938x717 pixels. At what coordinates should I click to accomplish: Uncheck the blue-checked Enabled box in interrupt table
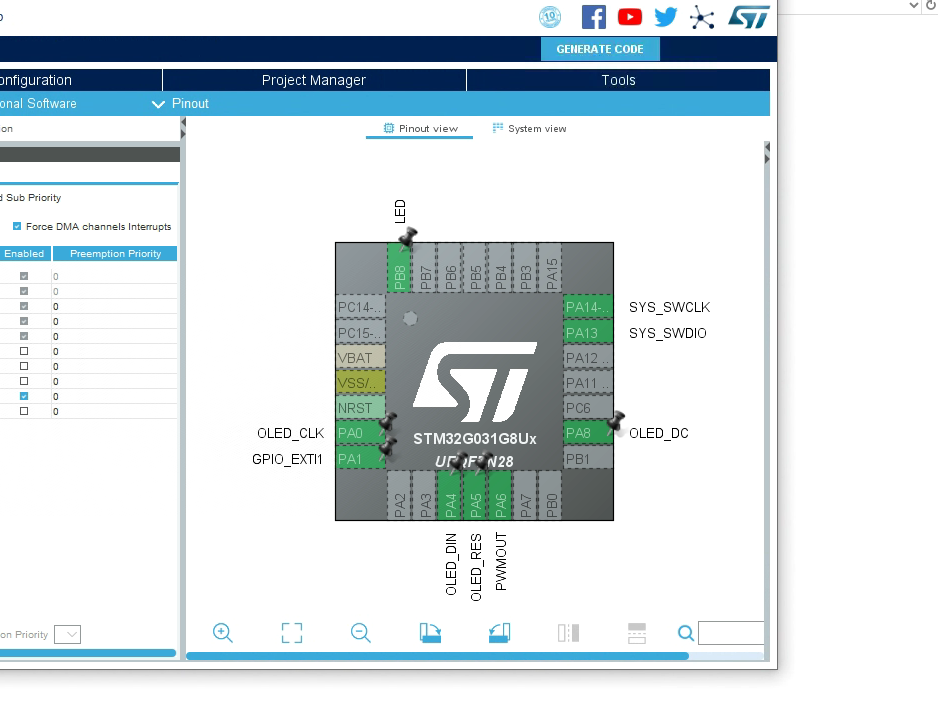coord(24,396)
